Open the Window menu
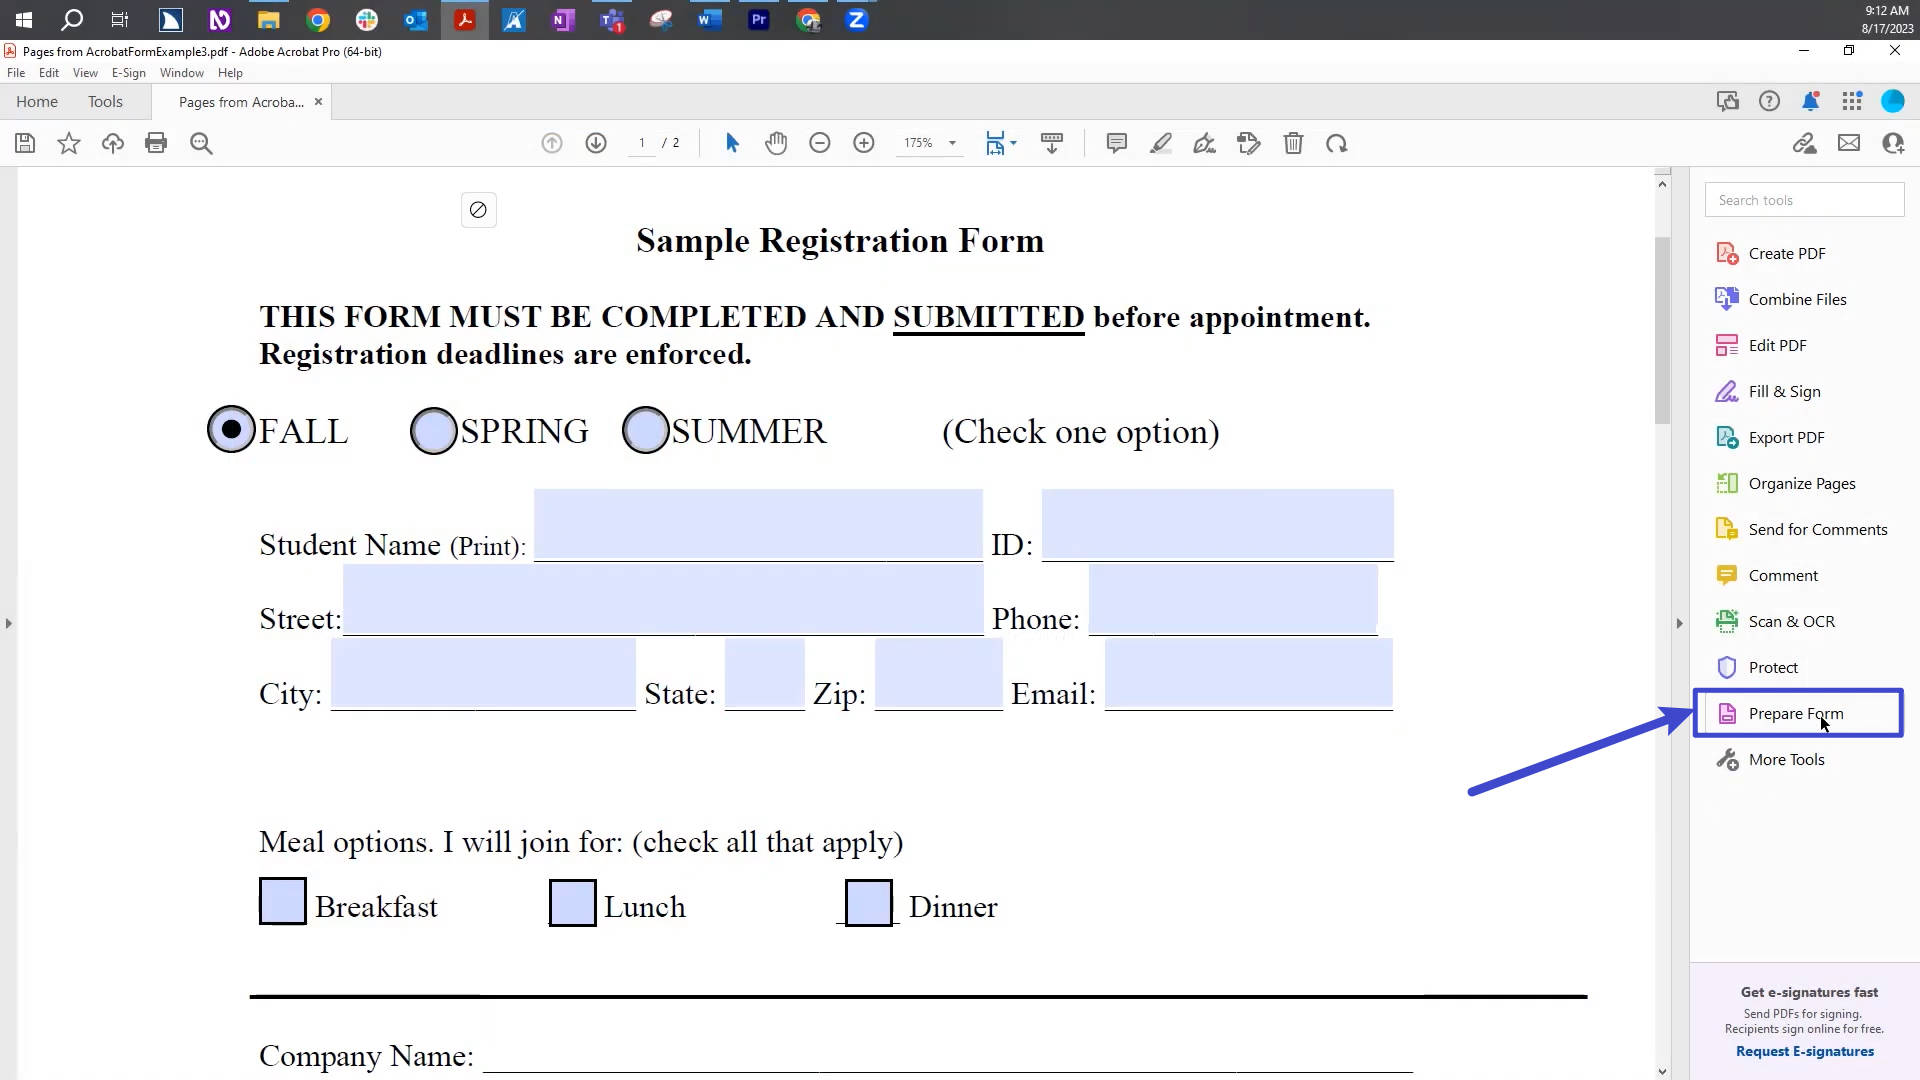The width and height of the screenshot is (1920, 1080). [x=182, y=73]
